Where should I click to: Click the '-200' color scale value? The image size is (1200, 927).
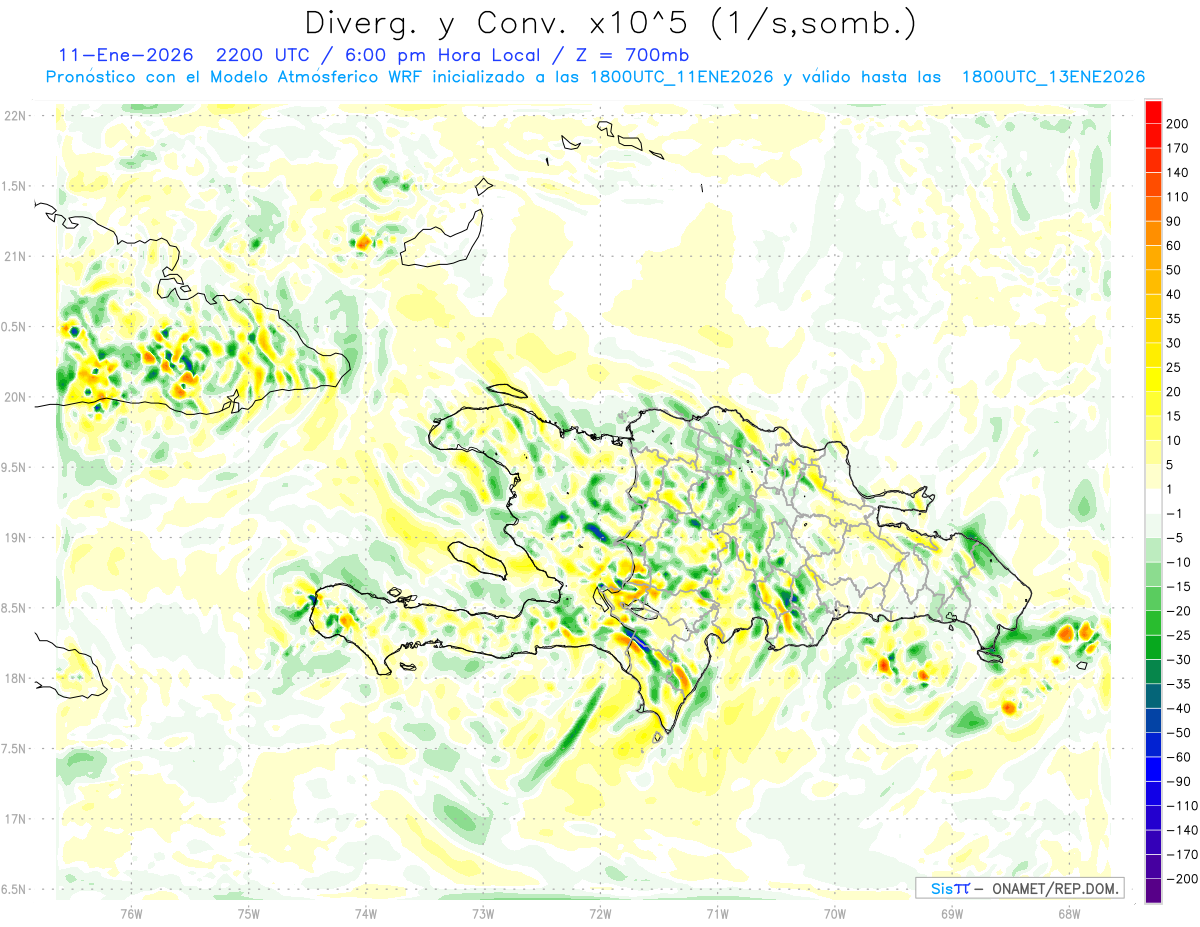point(1181,880)
